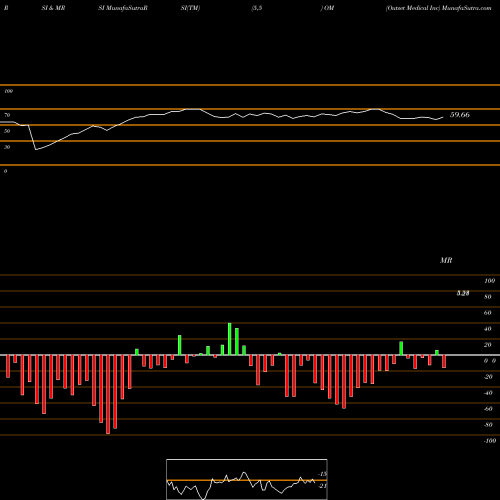The width and height of the screenshot is (500, 500).
Task: Open the small inset chart at the bottom
Action: 247,479
